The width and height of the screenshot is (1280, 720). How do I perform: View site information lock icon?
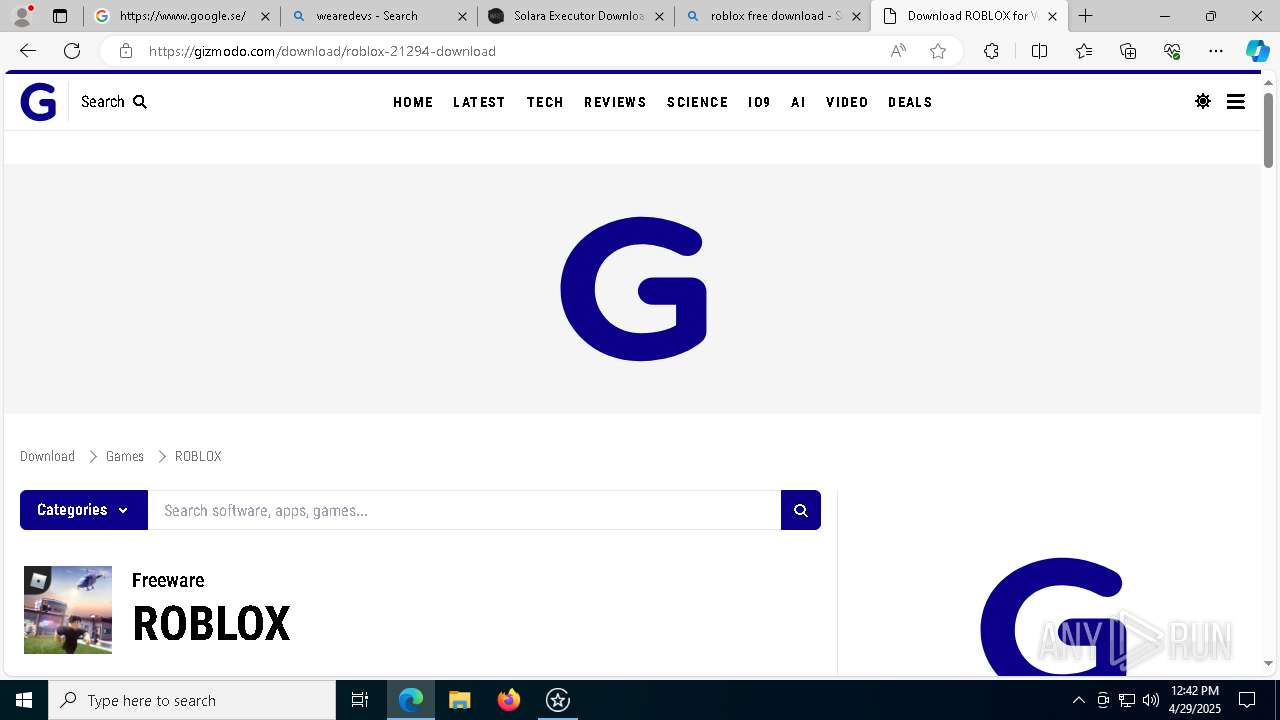[125, 51]
